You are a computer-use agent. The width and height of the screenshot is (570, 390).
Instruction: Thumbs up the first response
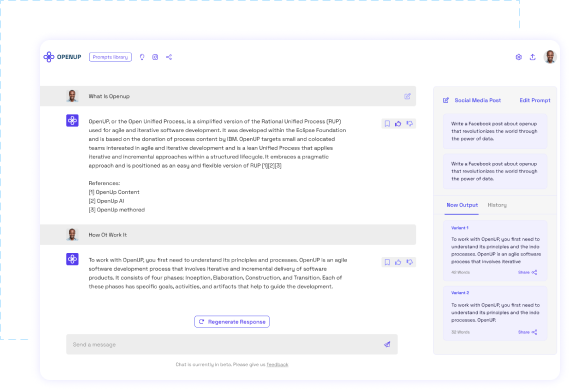pos(398,124)
